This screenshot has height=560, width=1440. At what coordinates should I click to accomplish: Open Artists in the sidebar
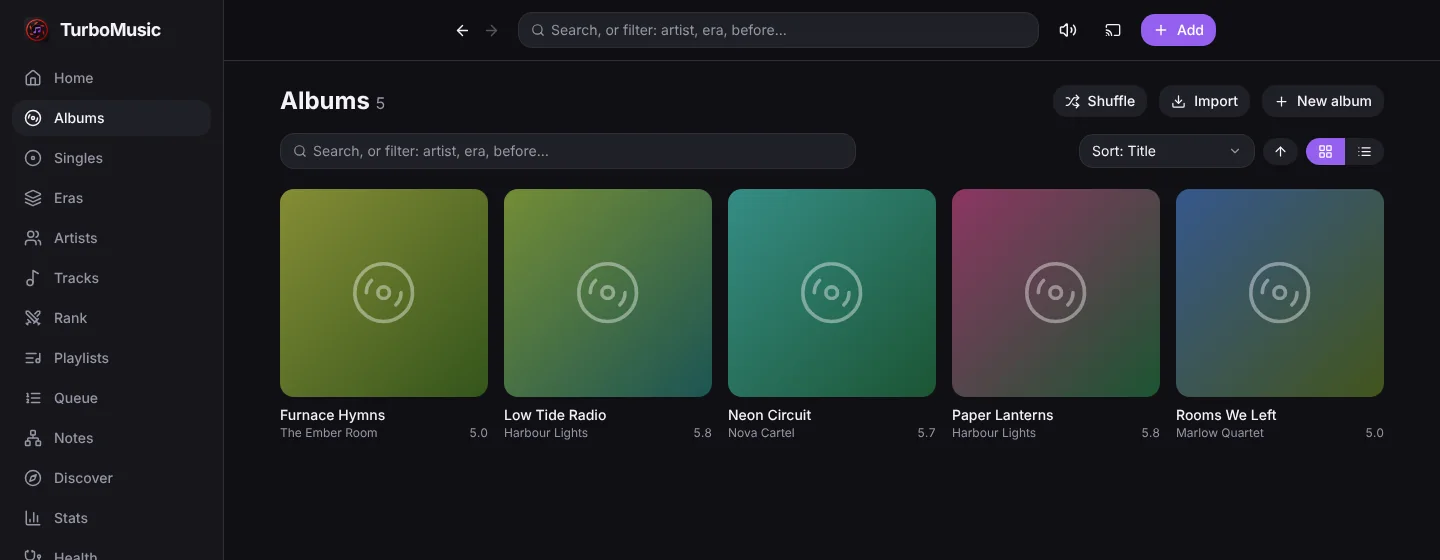point(111,238)
